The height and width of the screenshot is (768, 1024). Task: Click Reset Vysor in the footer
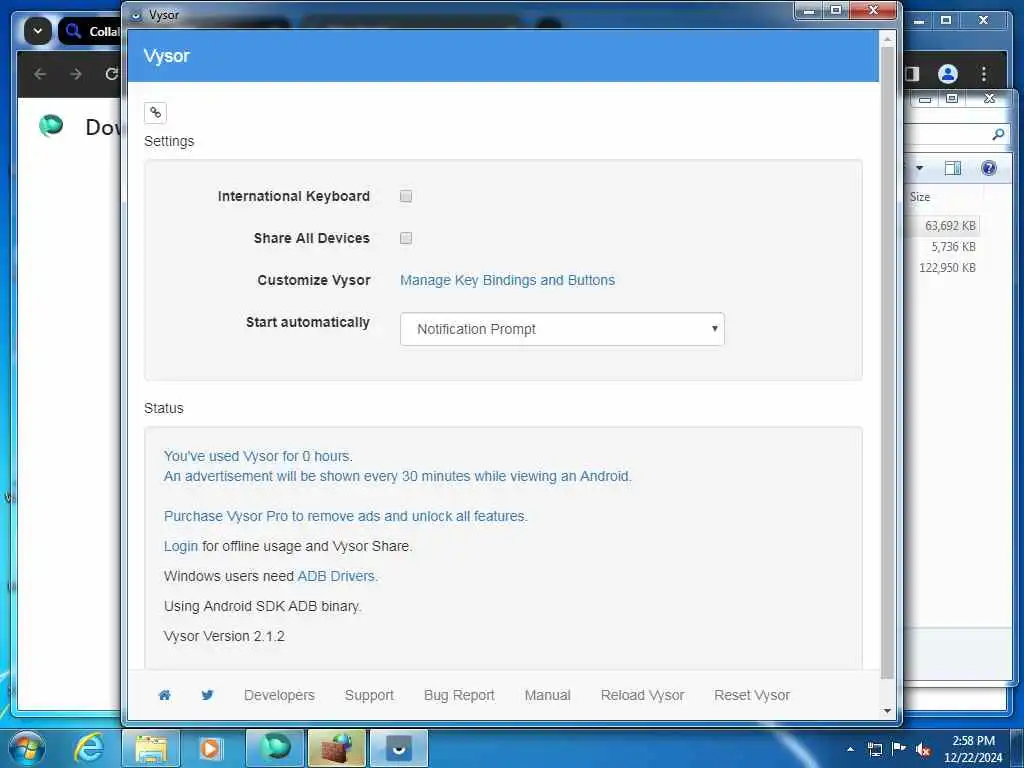coord(752,695)
